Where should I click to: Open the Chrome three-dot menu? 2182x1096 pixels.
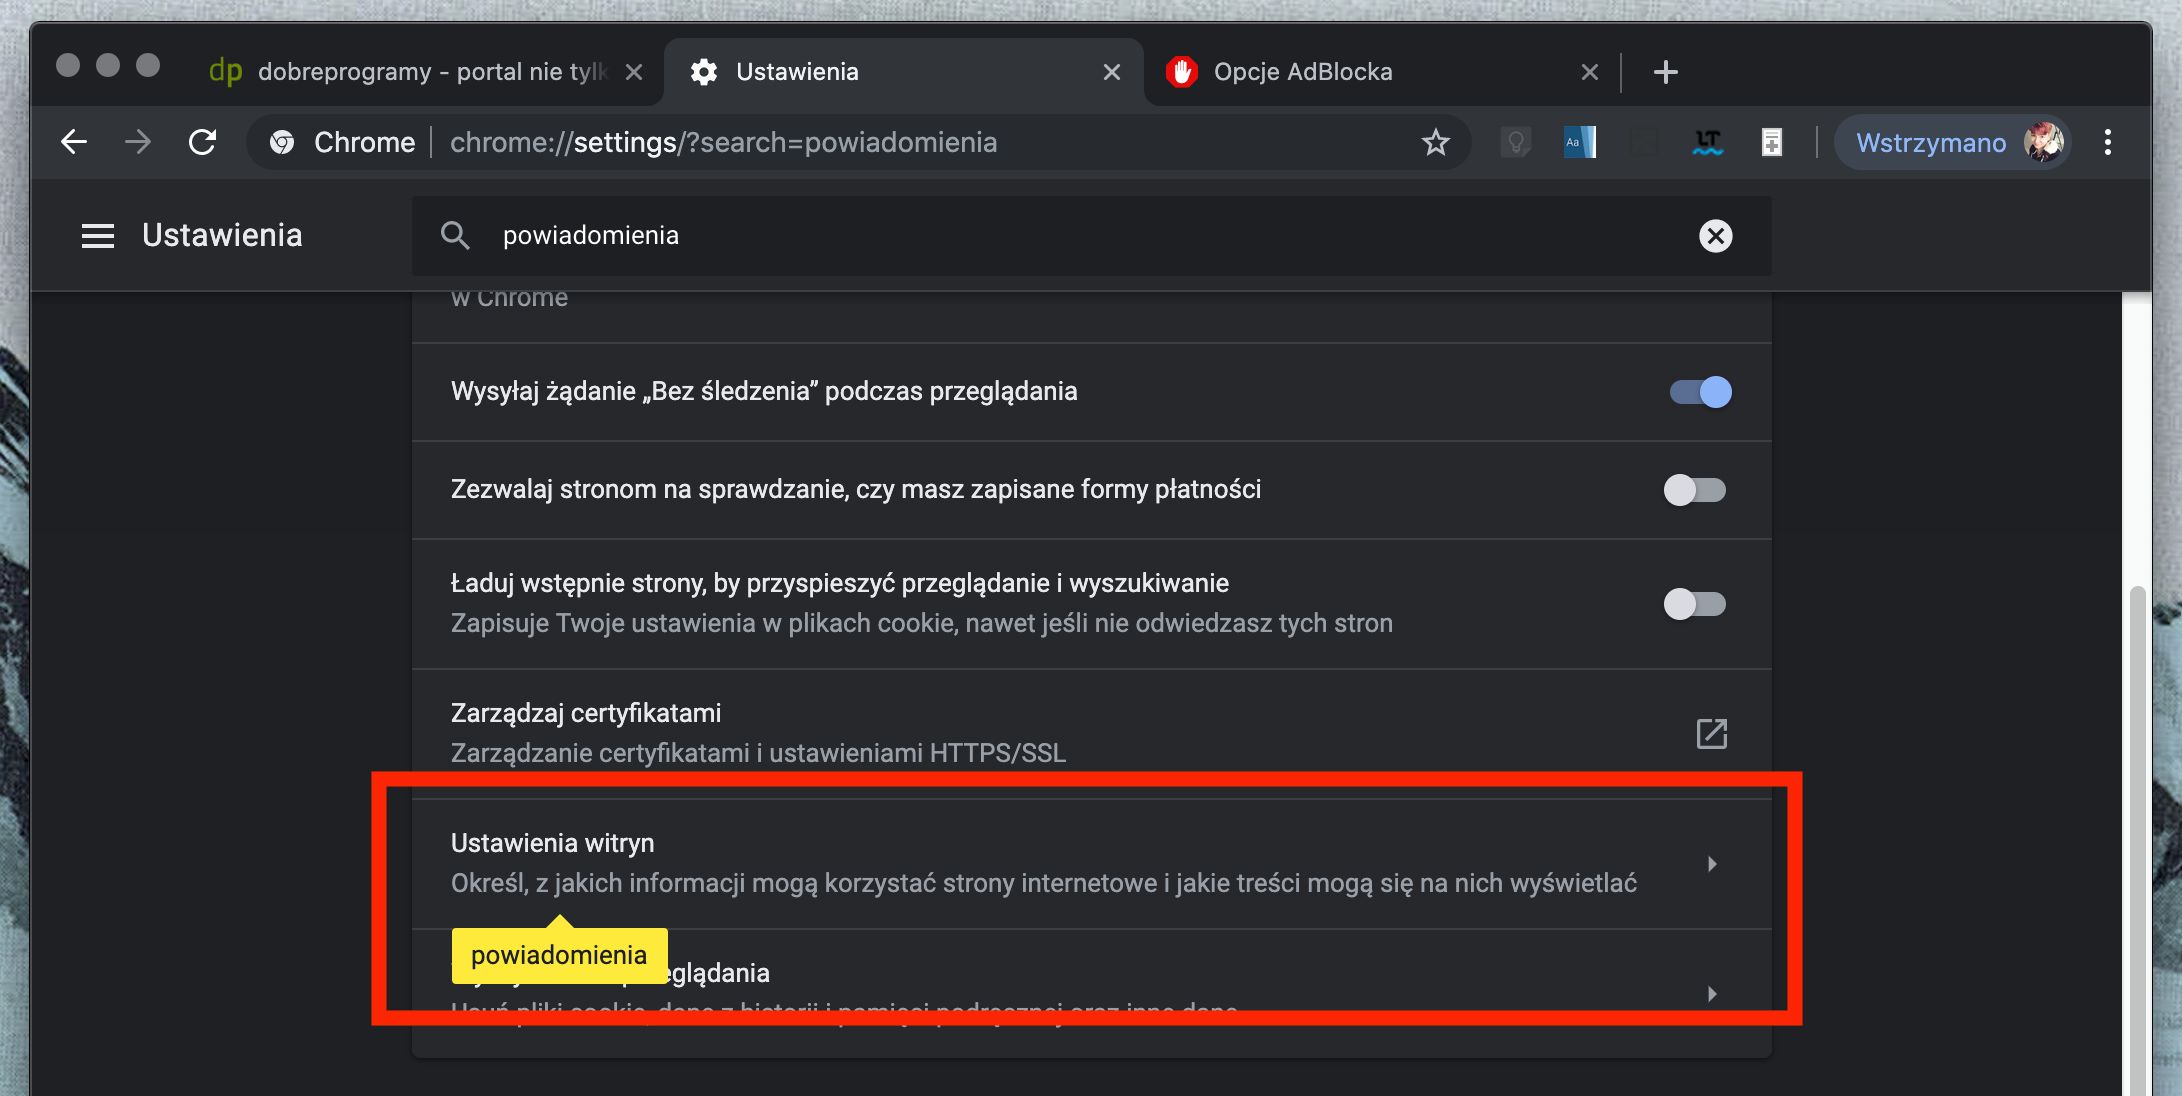click(x=2108, y=142)
